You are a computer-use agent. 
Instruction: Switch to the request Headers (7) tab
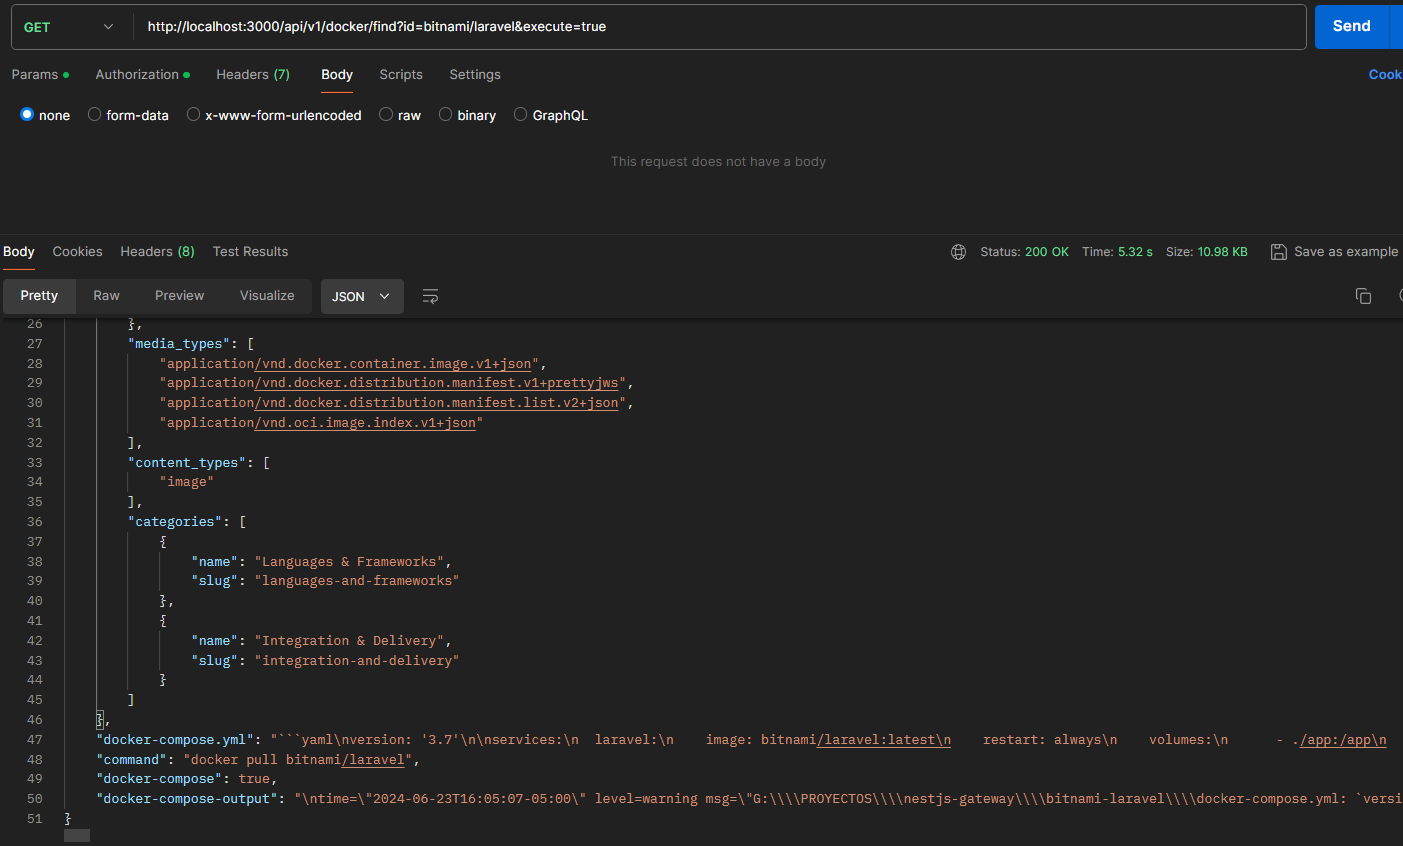click(252, 75)
